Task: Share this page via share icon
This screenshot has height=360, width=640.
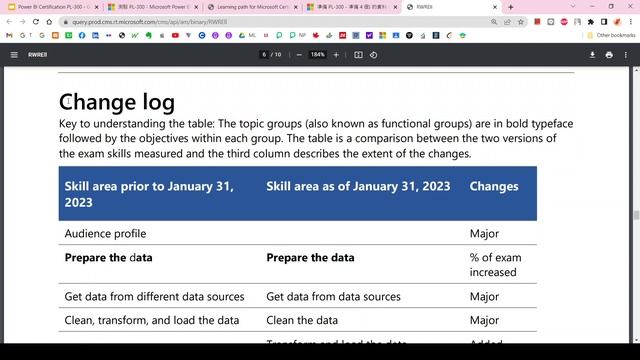Action: click(507, 22)
